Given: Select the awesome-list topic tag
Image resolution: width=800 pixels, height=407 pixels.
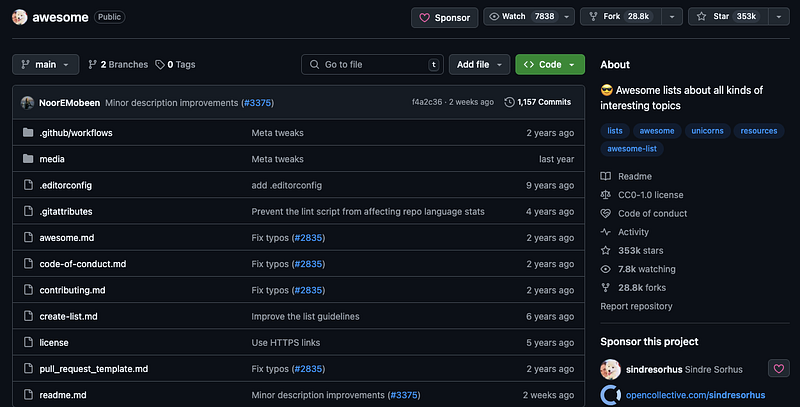Looking at the screenshot, I should click(632, 148).
